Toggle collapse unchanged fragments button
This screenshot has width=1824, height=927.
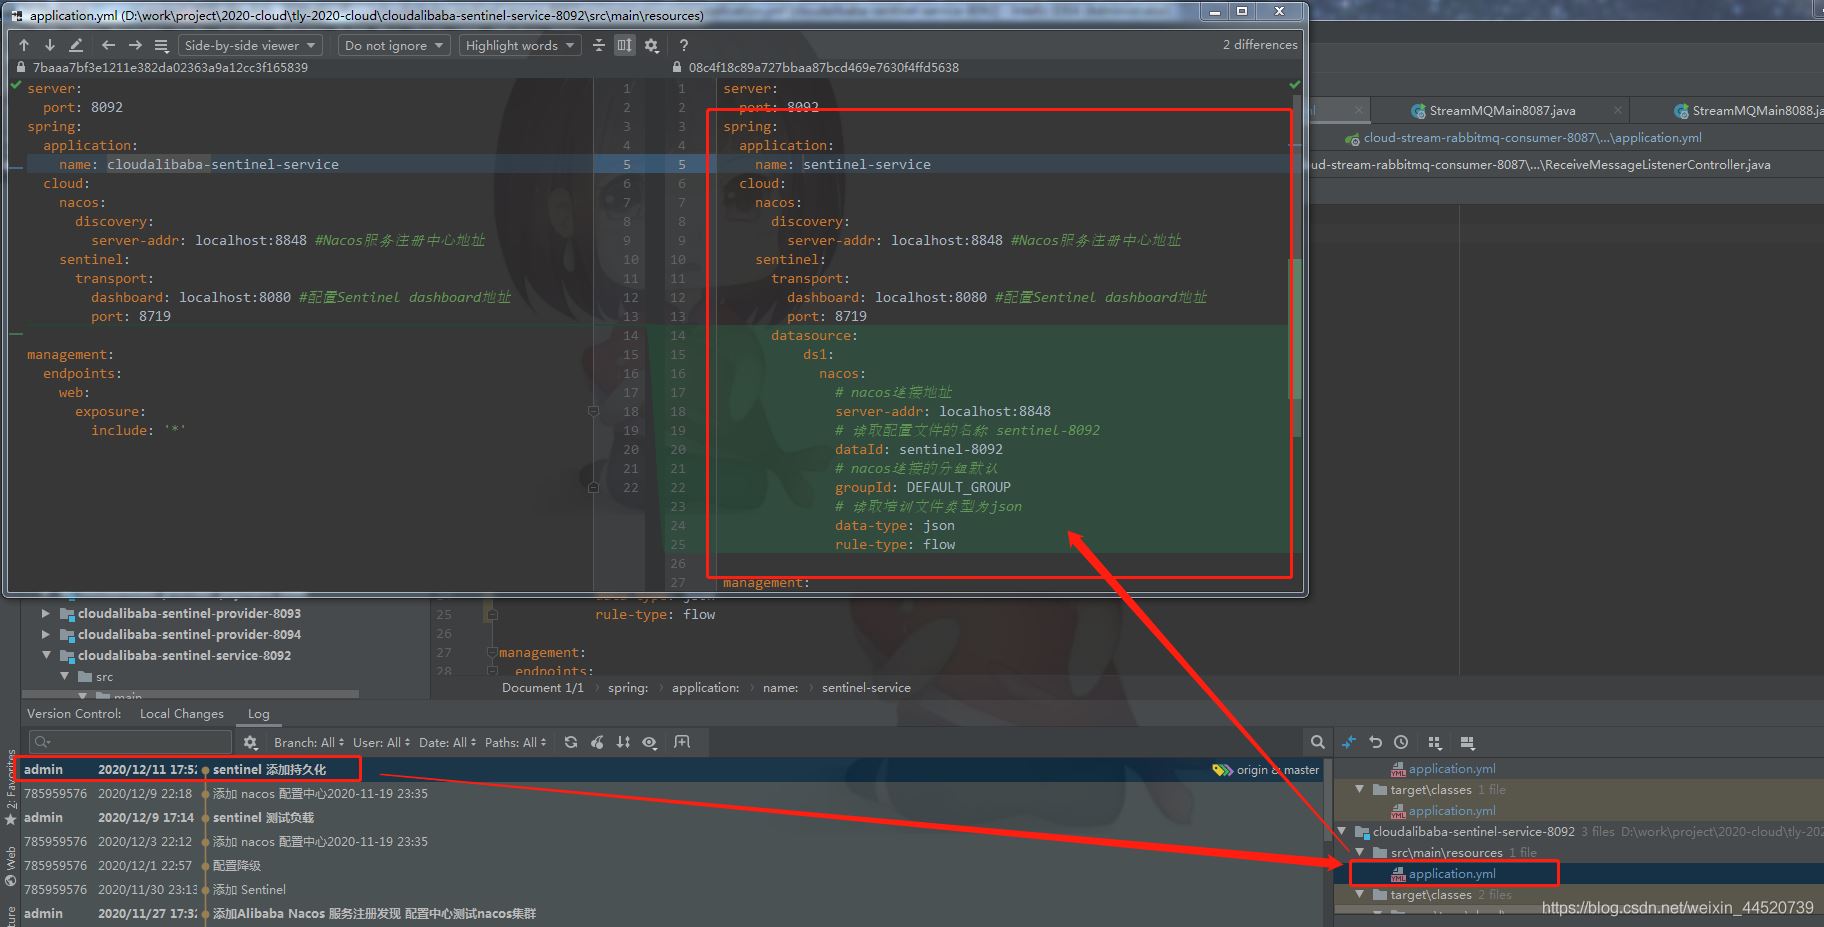598,45
